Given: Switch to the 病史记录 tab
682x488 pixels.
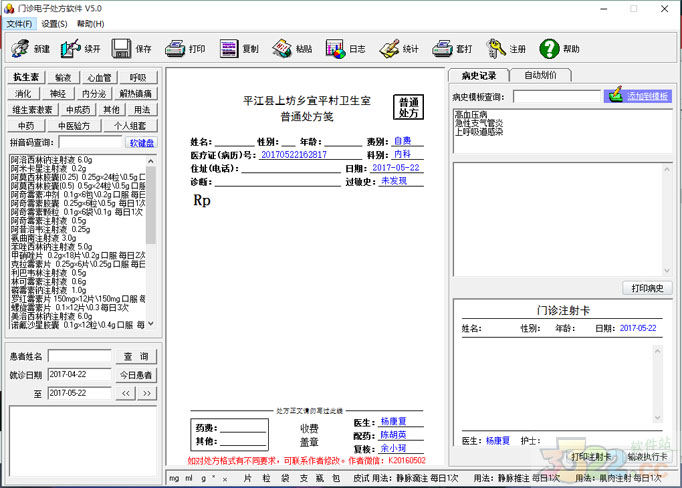Looking at the screenshot, I should point(478,76).
